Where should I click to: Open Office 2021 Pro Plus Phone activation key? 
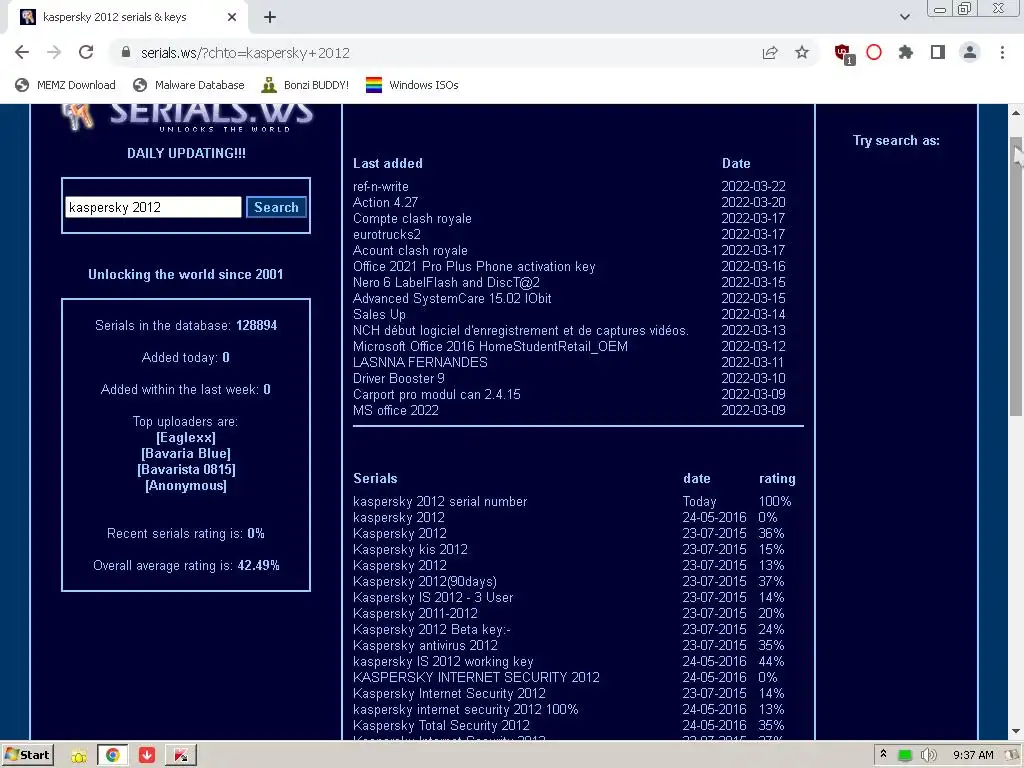[474, 266]
